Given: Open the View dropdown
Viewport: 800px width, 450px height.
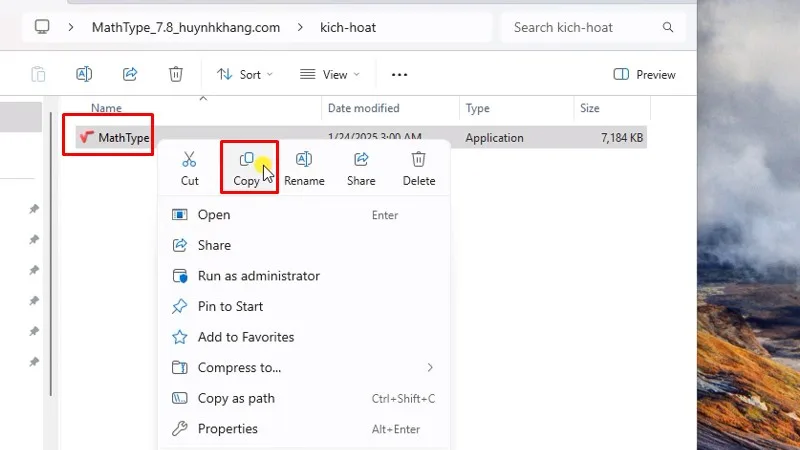Looking at the screenshot, I should [x=330, y=74].
